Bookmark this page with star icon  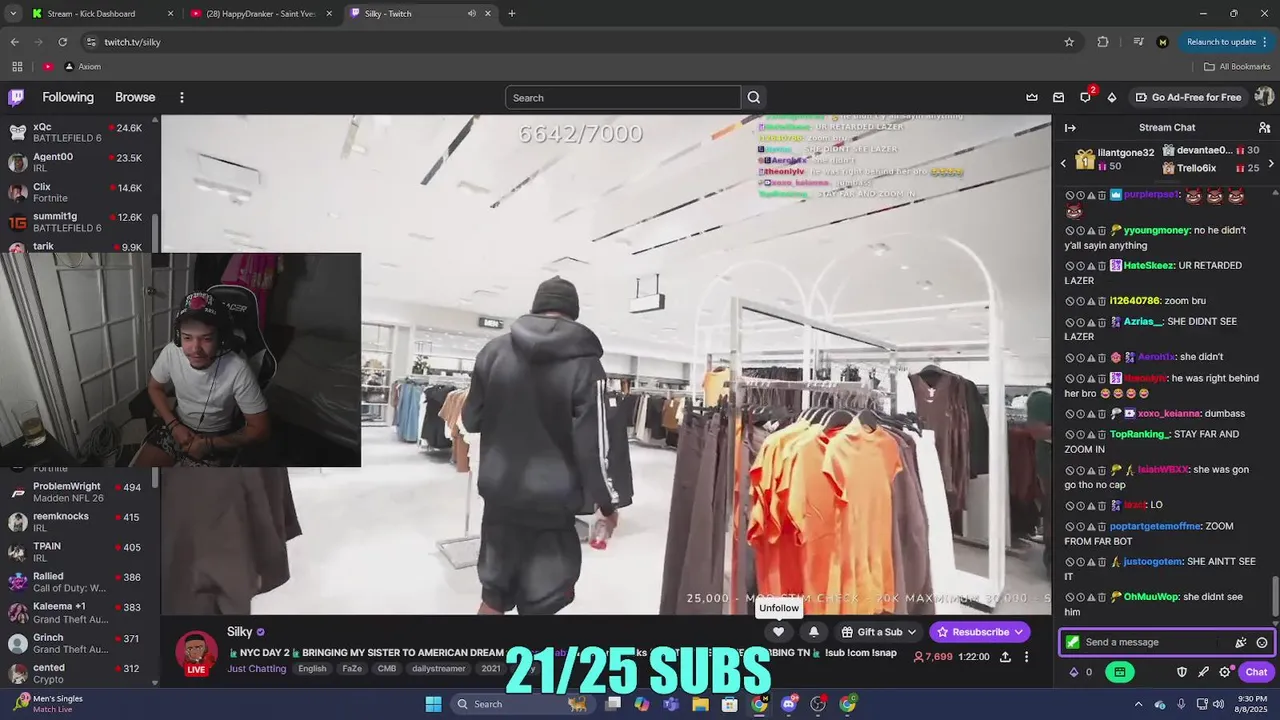(x=1069, y=42)
